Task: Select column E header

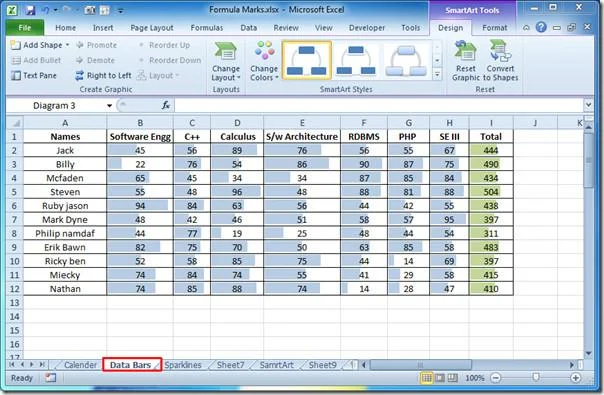Action: (302, 123)
